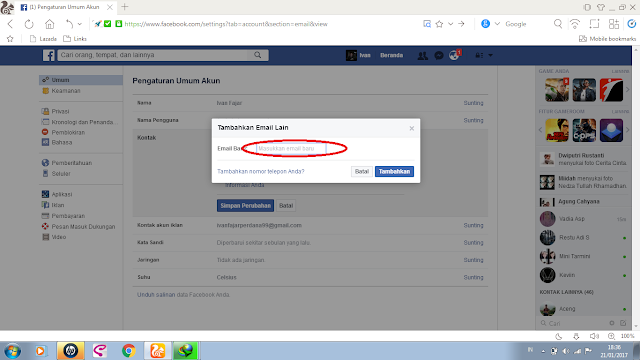This screenshot has width=640, height=360.
Task: Expand the dropdown beside the bookmark star
Action: 450,24
